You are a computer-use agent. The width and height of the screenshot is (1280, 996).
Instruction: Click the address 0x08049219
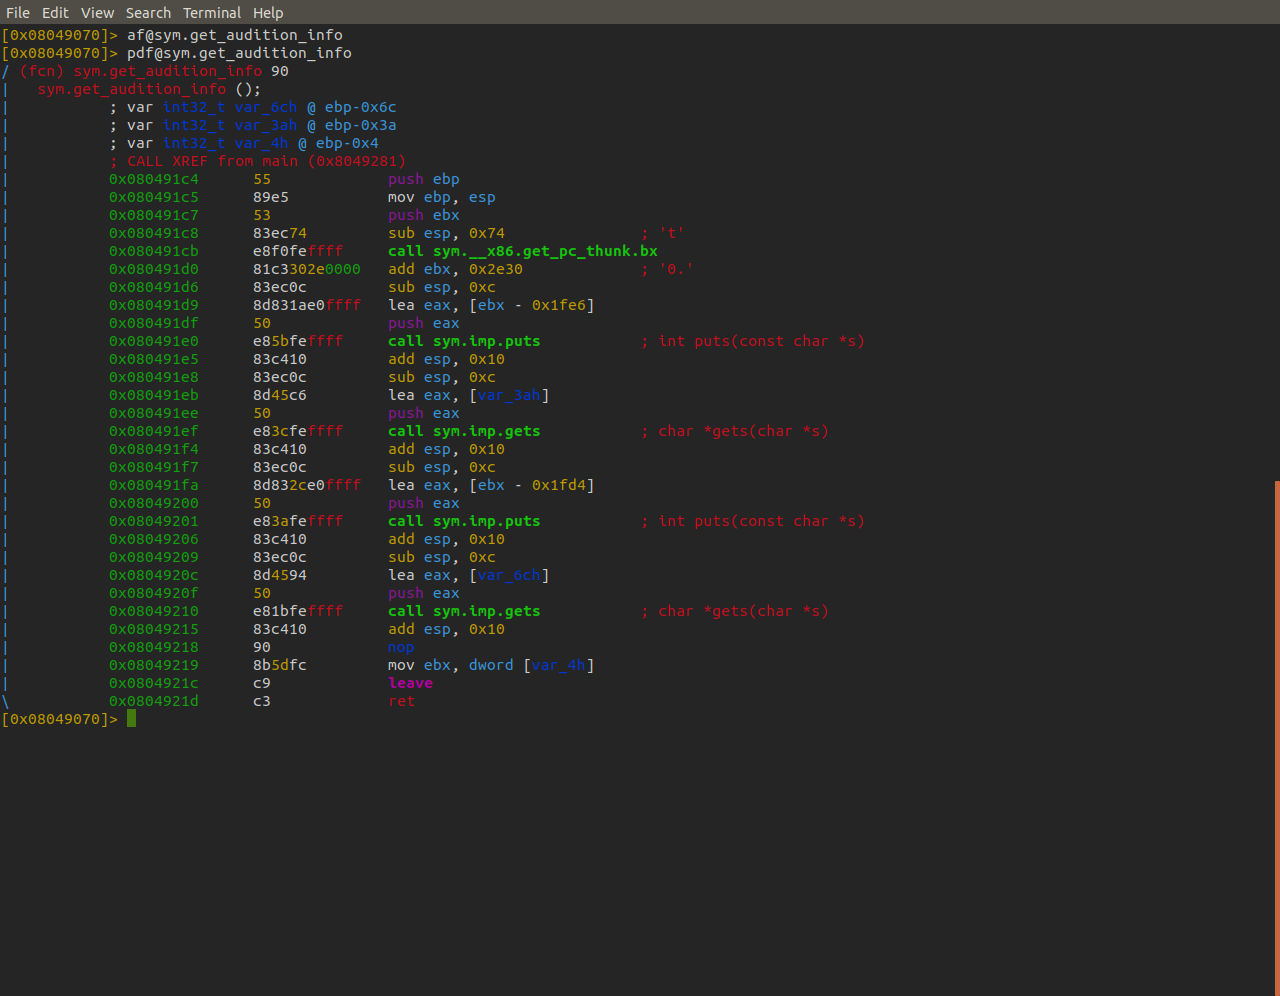pos(154,665)
